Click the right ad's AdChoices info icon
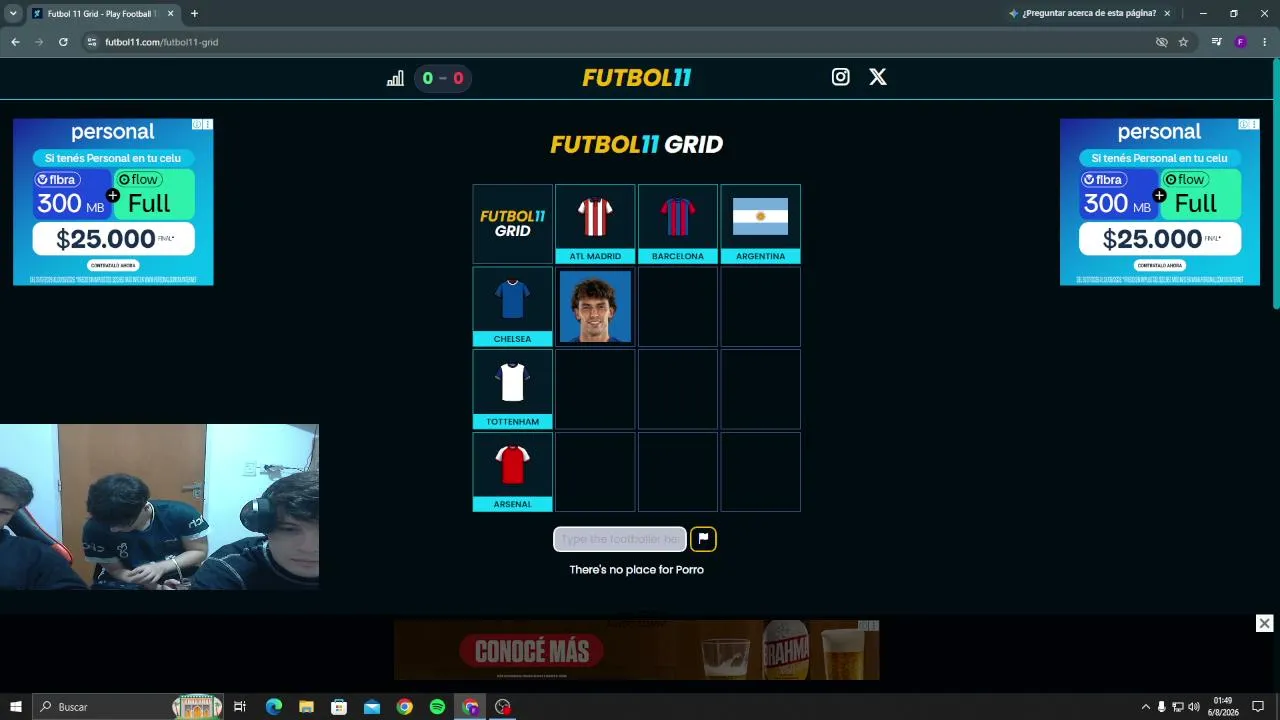Viewport: 1280px width, 720px height. 1244,124
